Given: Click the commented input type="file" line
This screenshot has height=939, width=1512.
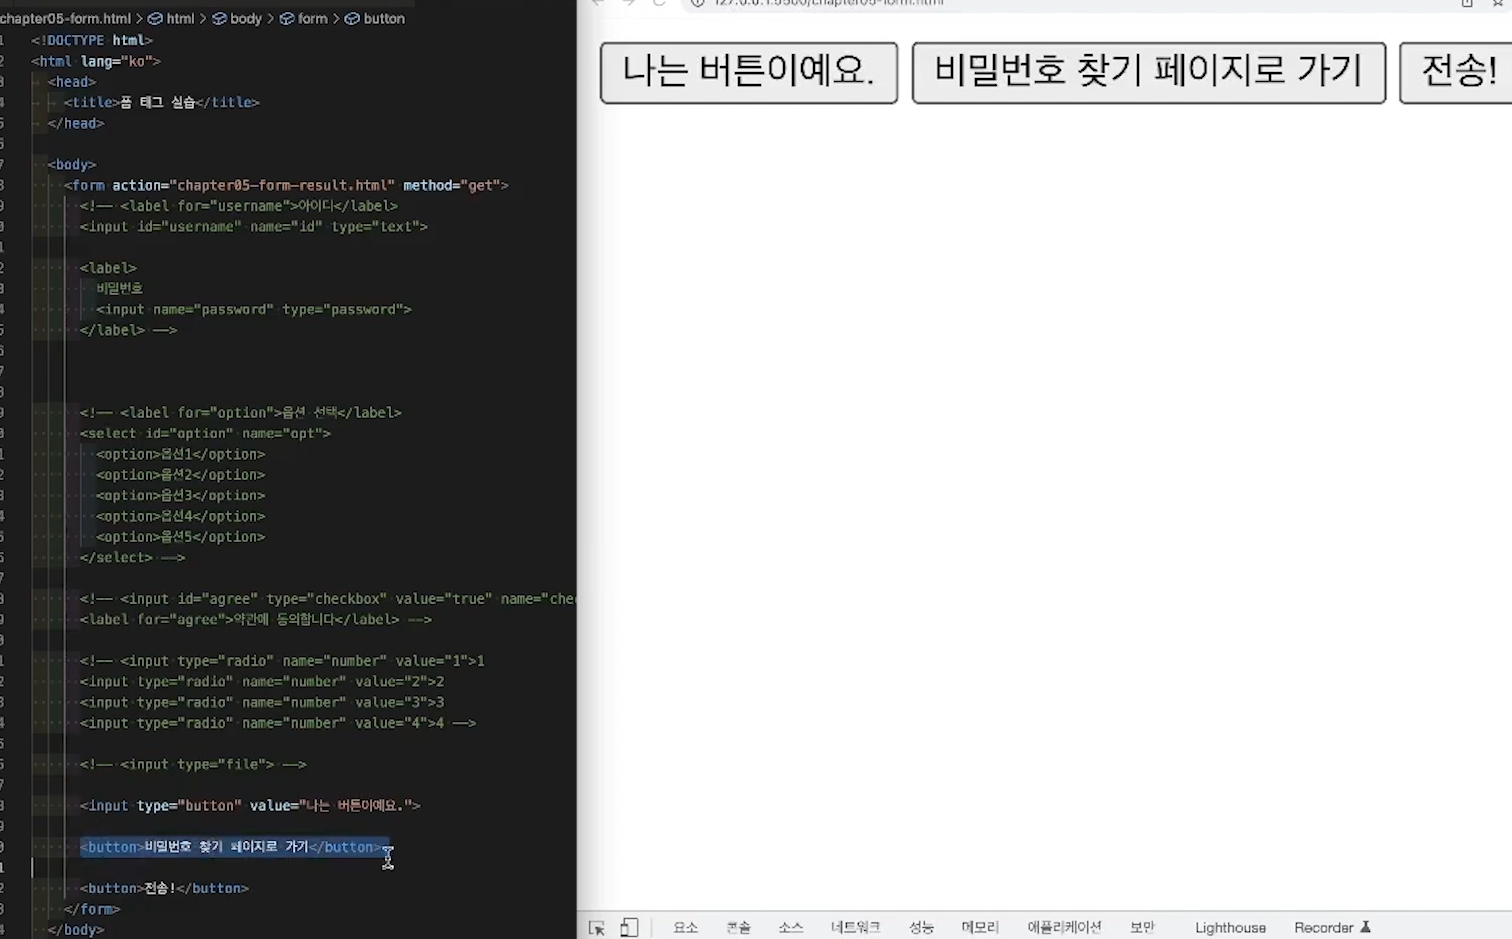Looking at the screenshot, I should pyautogui.click(x=193, y=764).
